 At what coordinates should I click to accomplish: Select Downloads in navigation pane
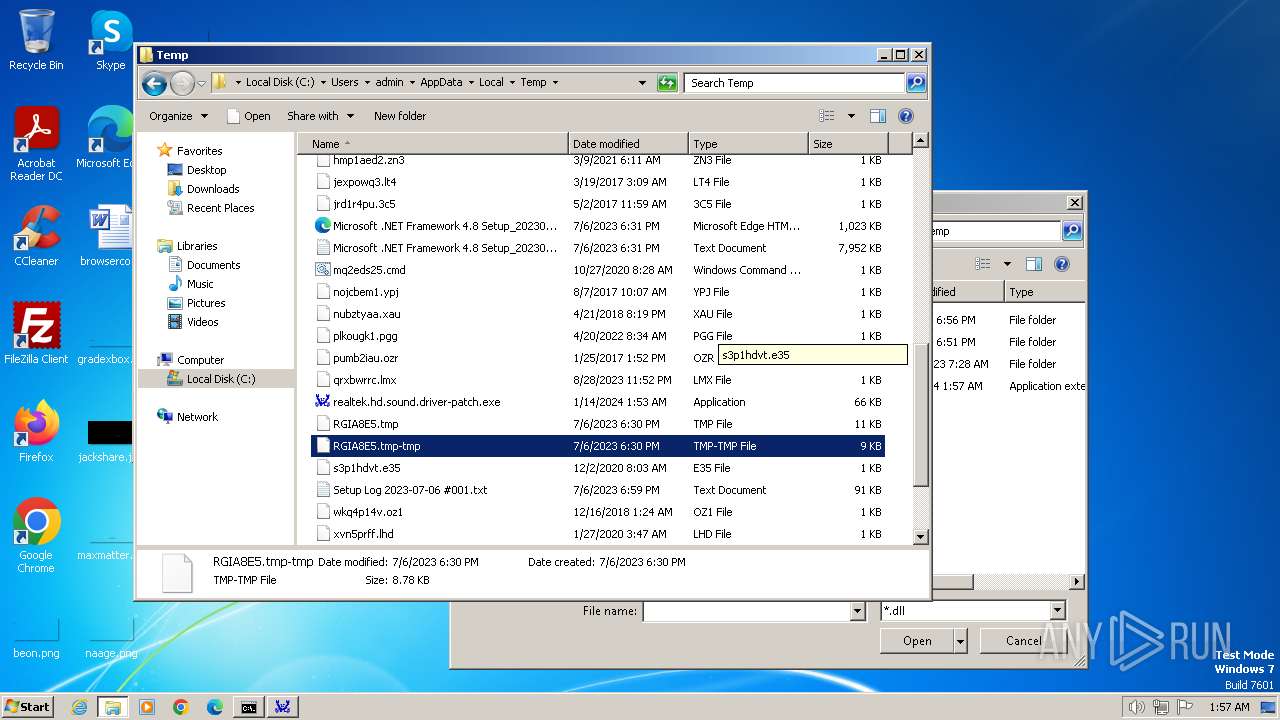(x=212, y=189)
